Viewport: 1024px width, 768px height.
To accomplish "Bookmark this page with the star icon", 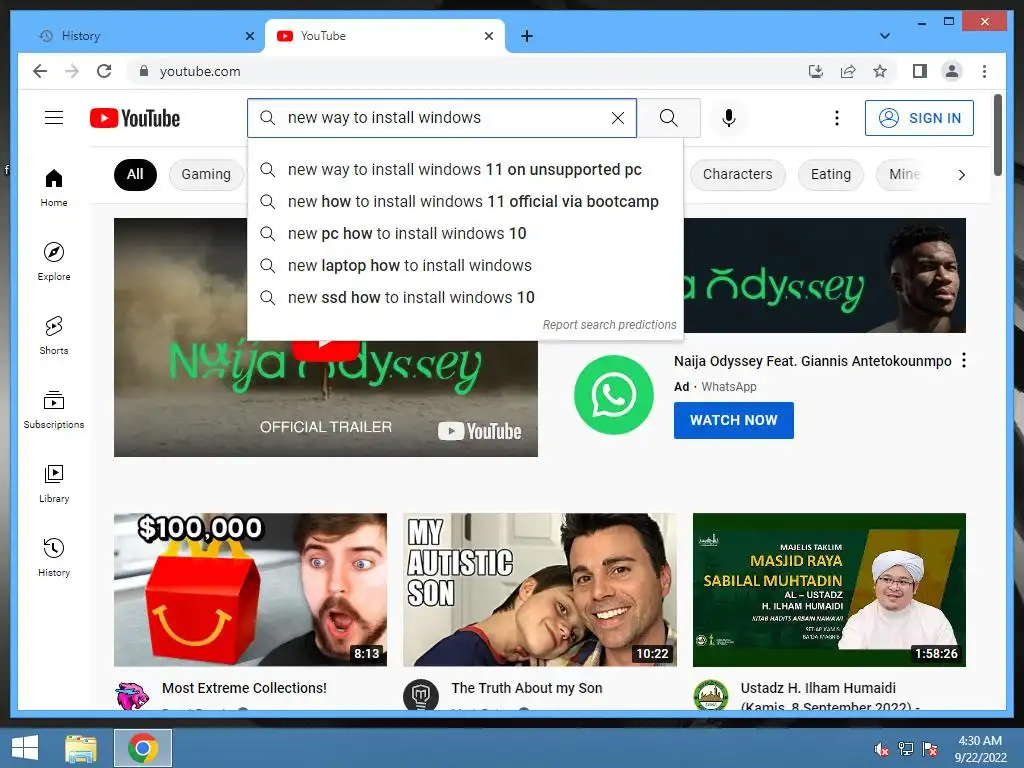I will pos(880,71).
